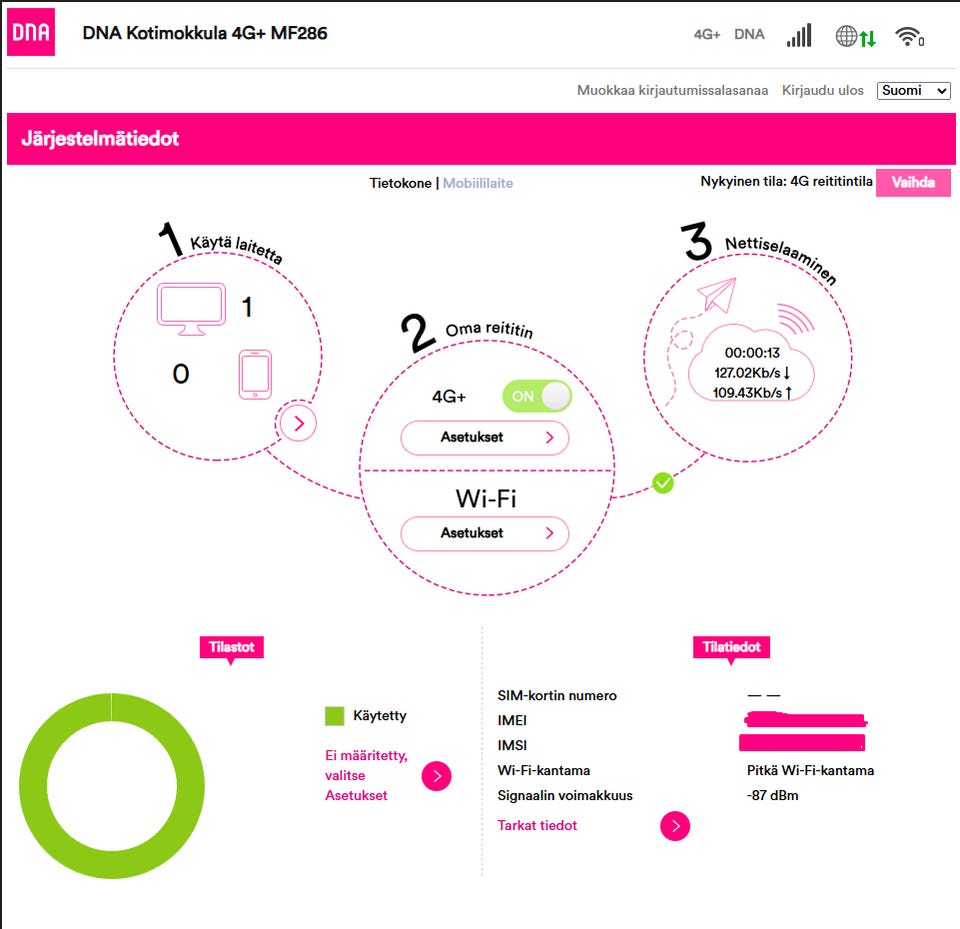
Task: Click the green Käytetty legend swatch
Action: click(x=334, y=716)
